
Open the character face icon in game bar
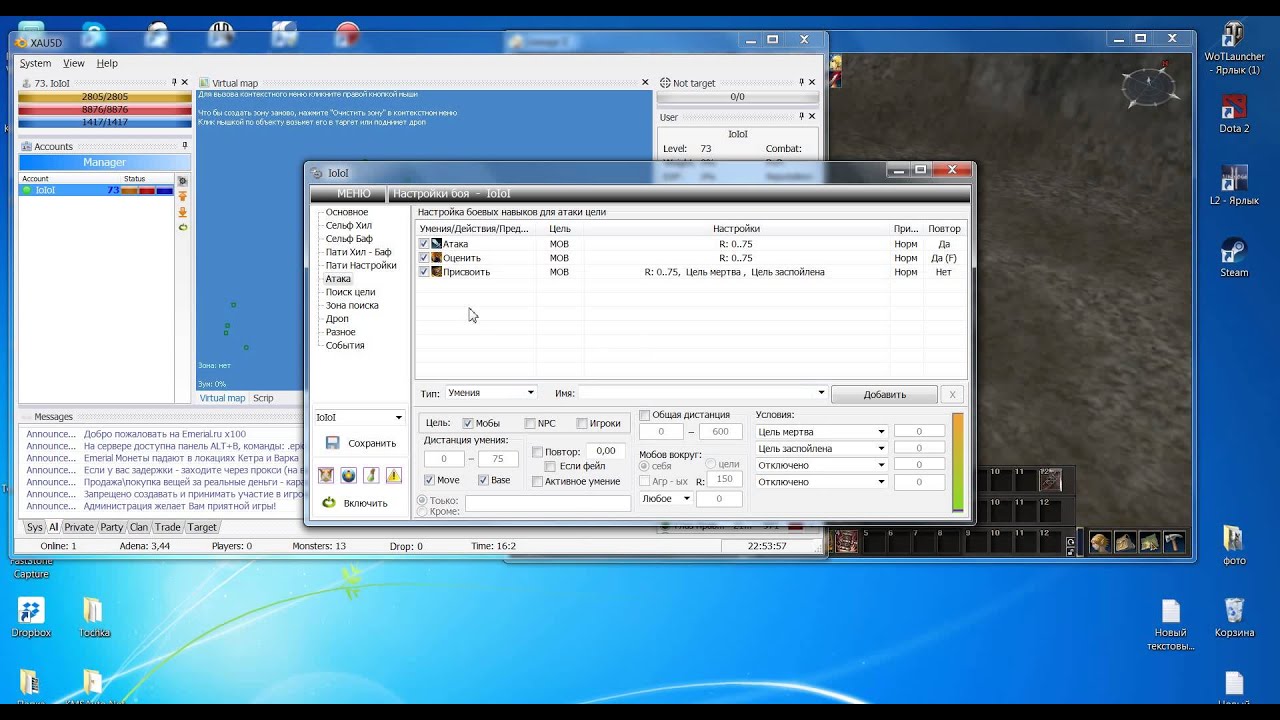point(1100,542)
